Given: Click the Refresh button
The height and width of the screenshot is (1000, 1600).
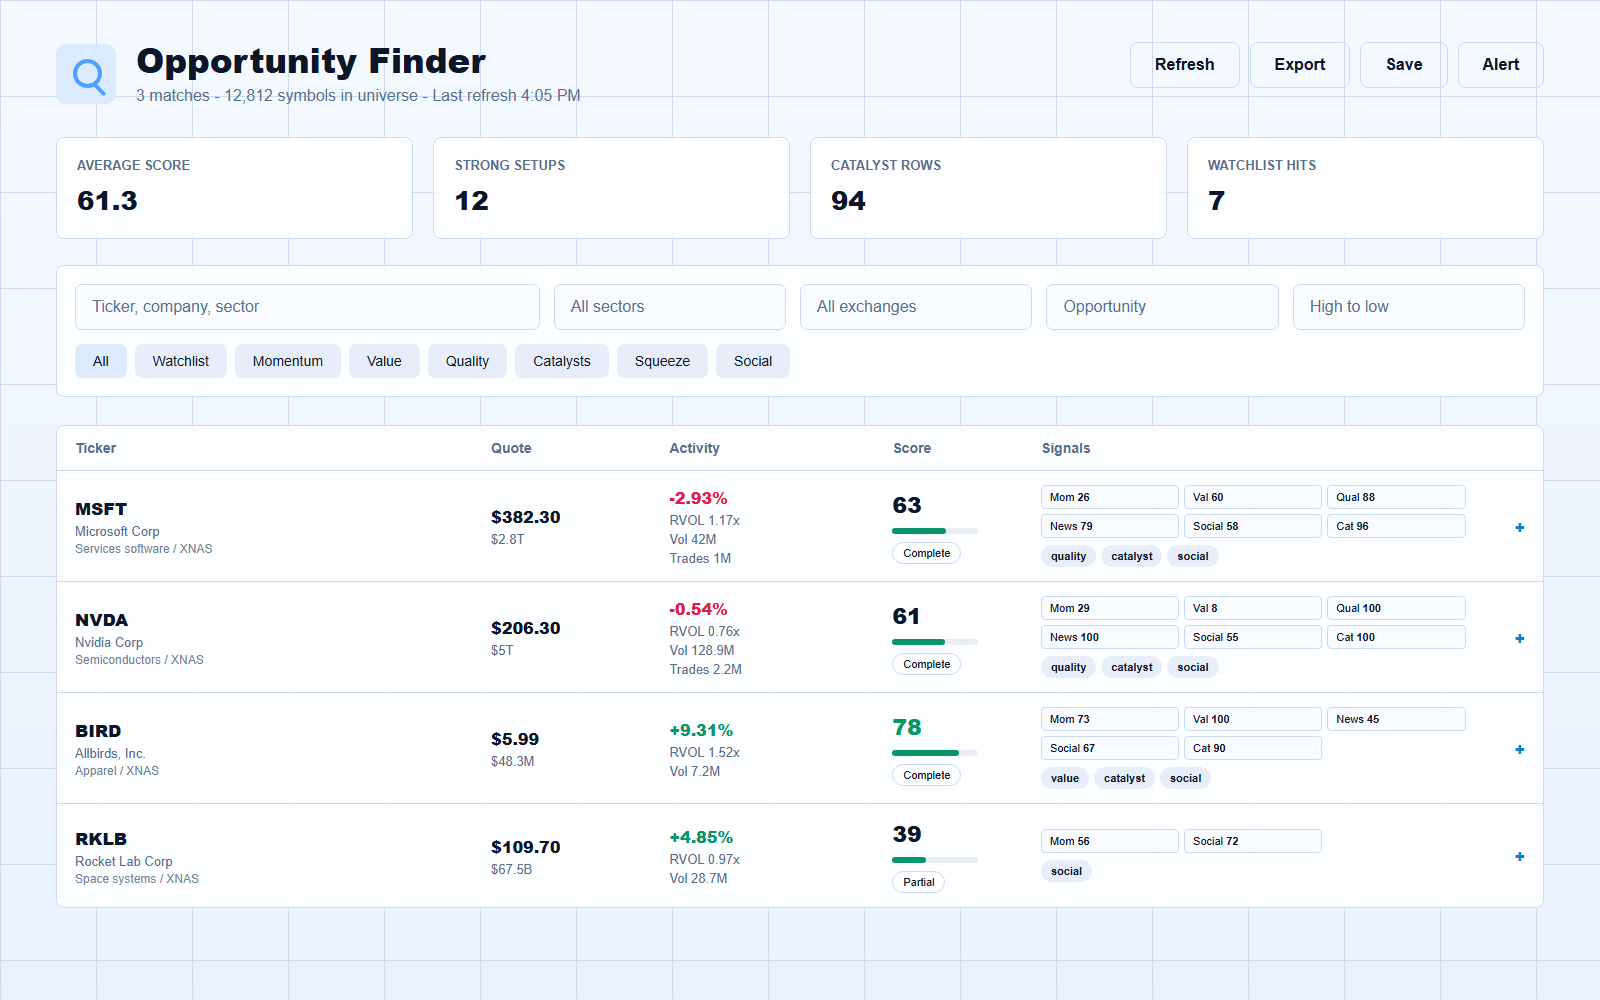Looking at the screenshot, I should [1184, 65].
